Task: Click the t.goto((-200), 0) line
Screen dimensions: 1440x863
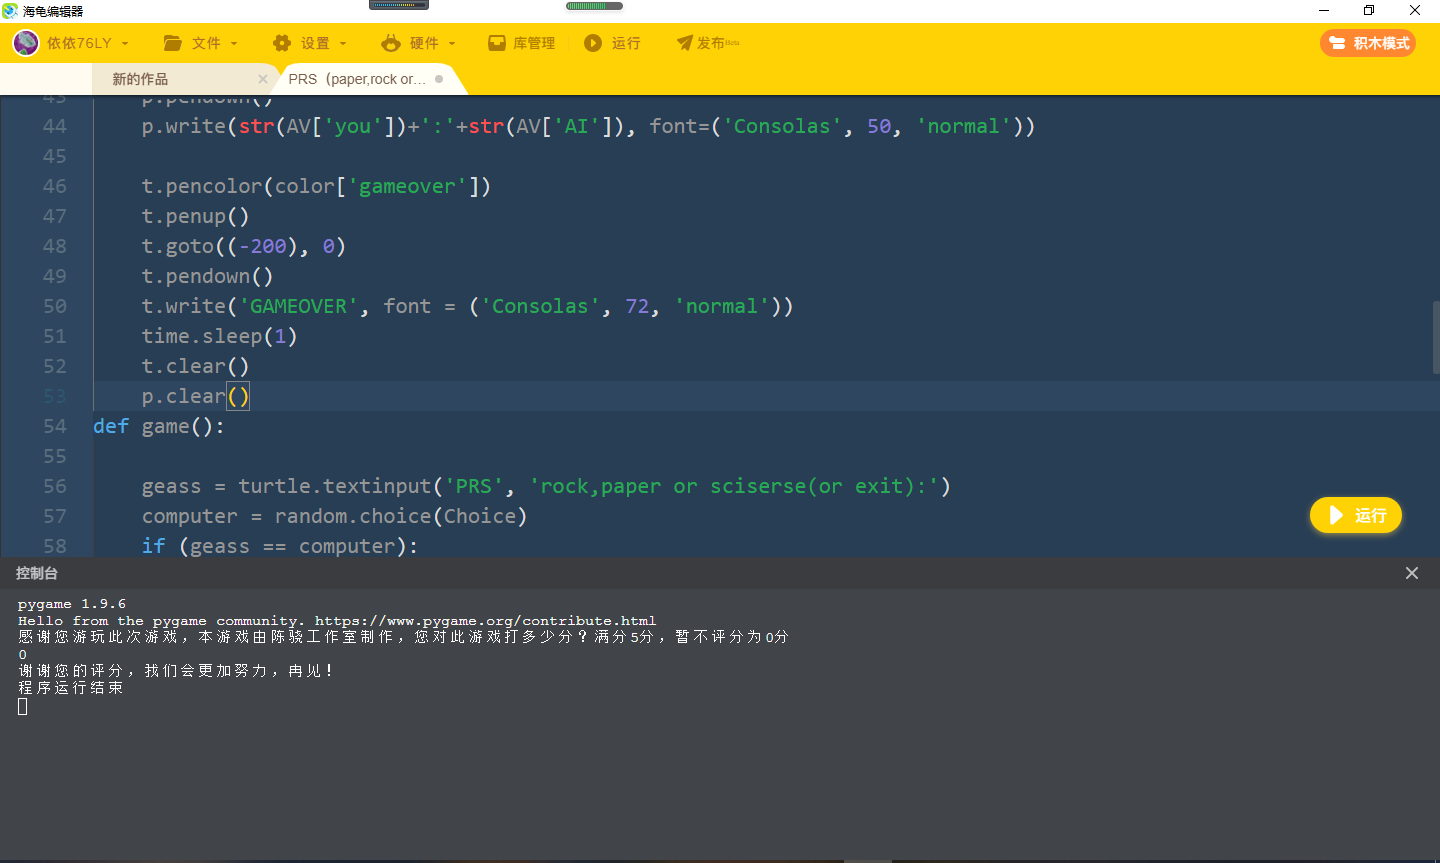Action: 243,246
